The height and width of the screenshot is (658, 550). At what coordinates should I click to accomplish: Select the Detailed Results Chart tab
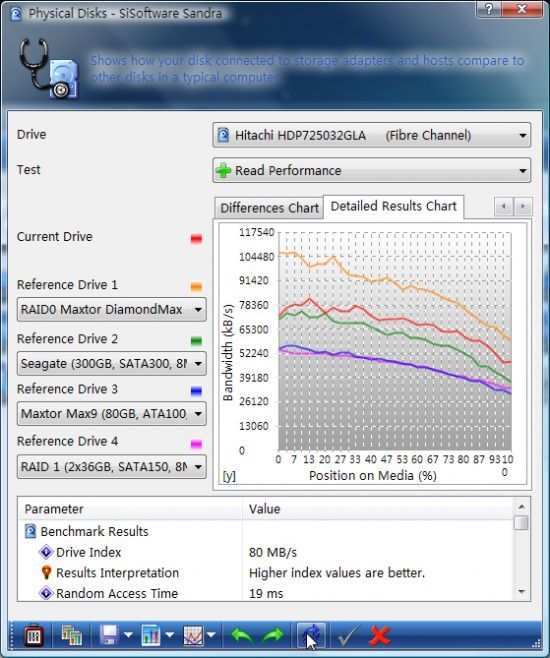394,206
